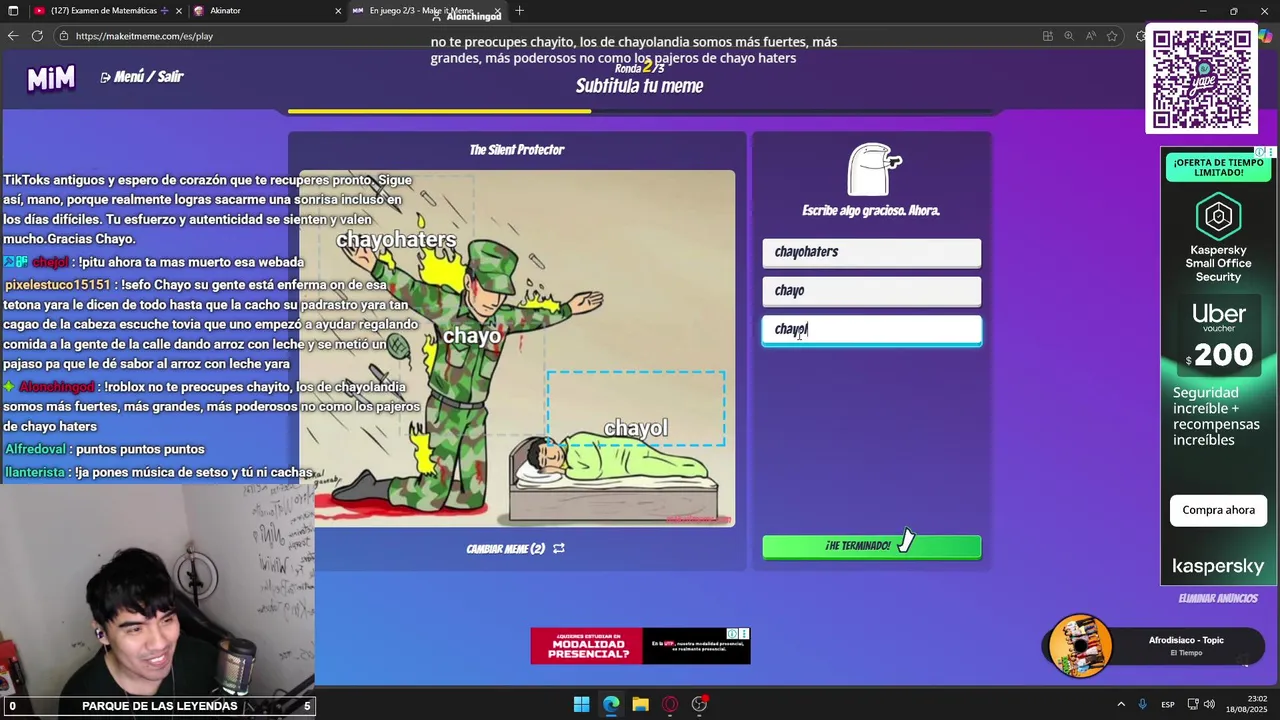Open the Windows Start menu
Viewport: 1280px width, 720px height.
click(581, 705)
